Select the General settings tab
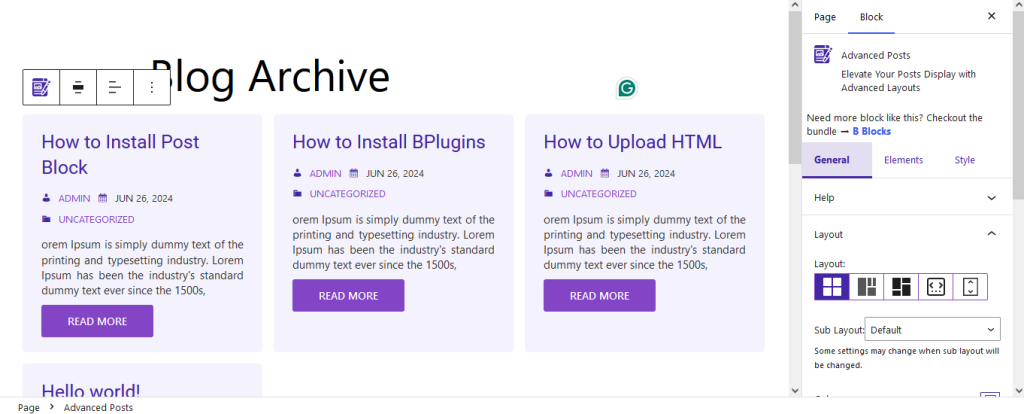Viewport: 1024px width, 414px height. pyautogui.click(x=837, y=160)
